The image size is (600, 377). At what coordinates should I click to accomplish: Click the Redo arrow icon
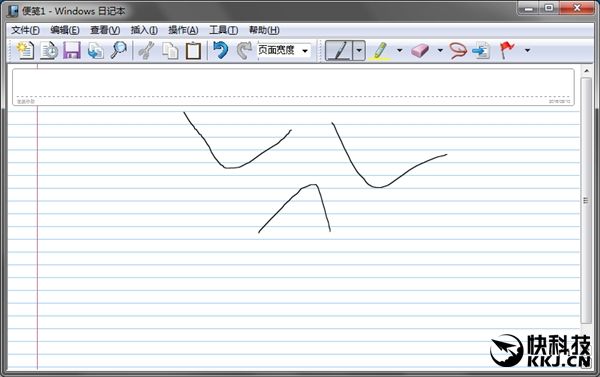[x=244, y=50]
